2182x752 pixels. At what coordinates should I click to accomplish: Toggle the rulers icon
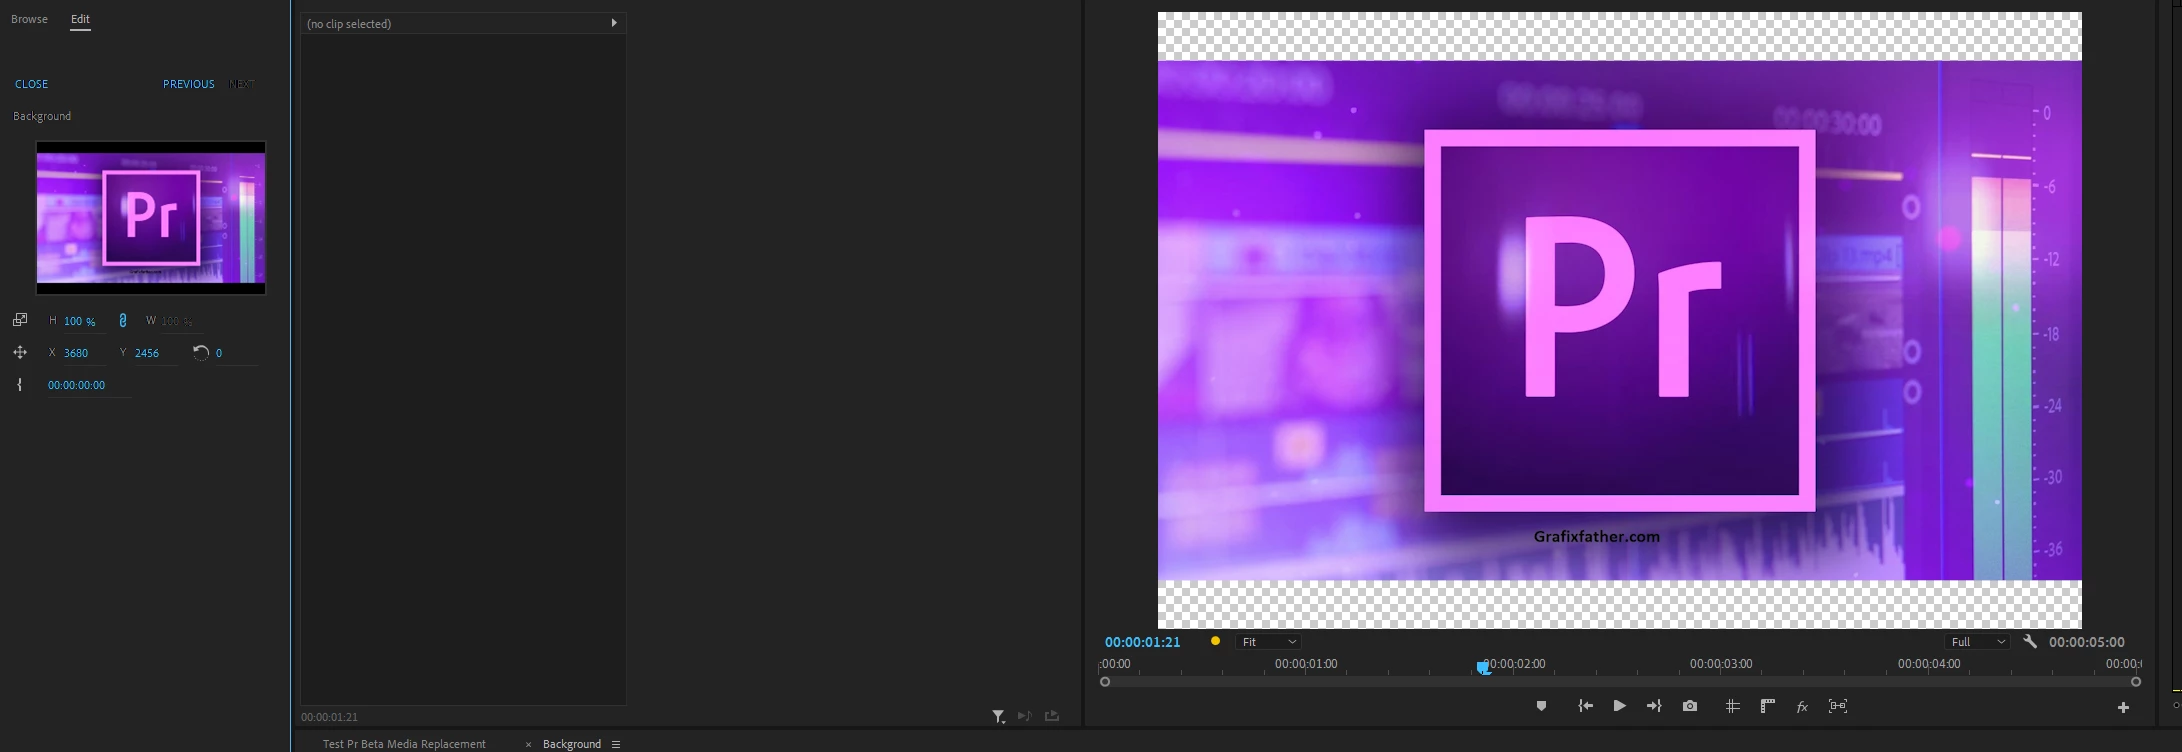coord(1768,706)
